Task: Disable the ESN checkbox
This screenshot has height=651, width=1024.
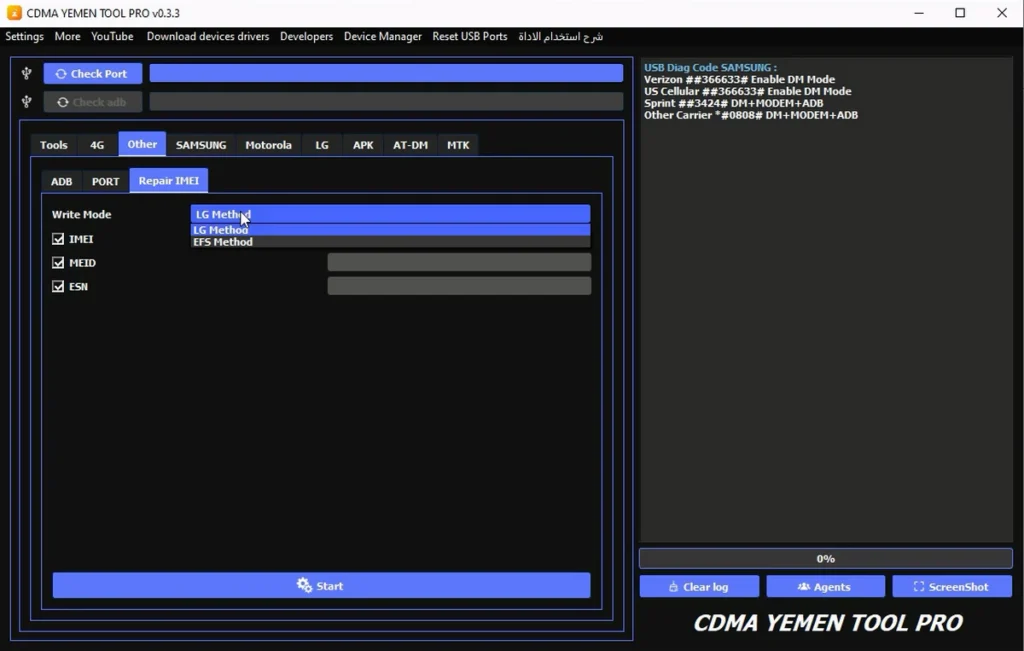Action: [58, 287]
